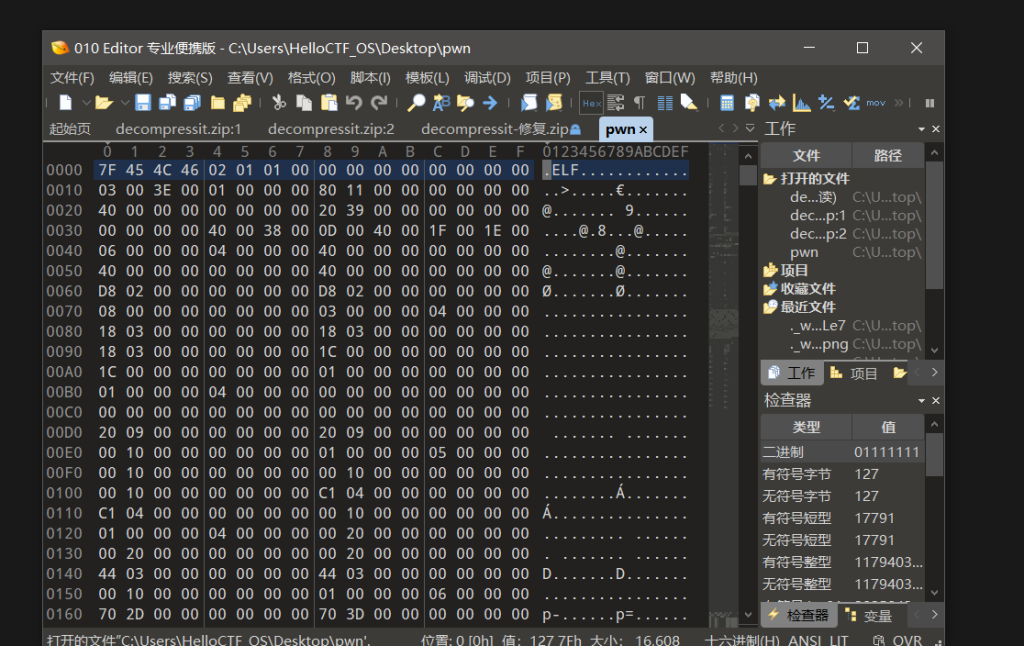Open Replace with the AB icon

click(x=441, y=103)
